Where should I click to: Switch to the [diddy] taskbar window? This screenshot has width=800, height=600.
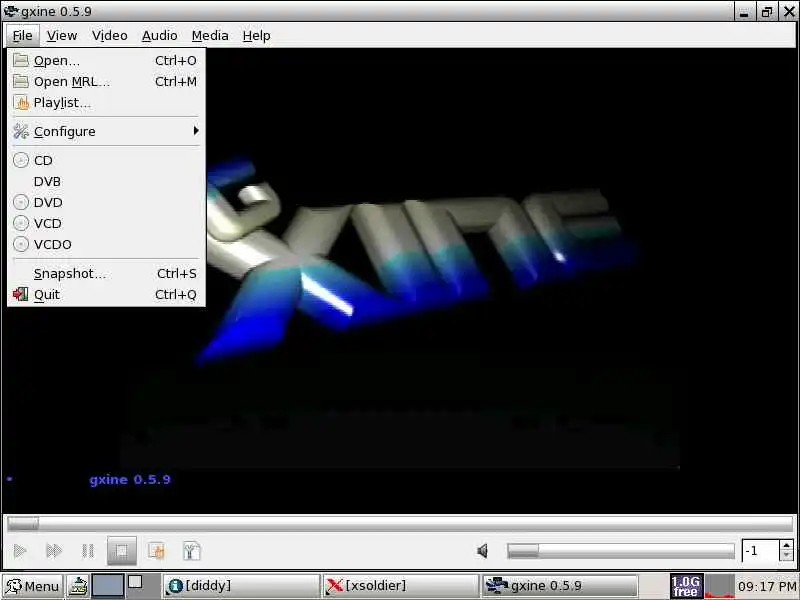(x=242, y=586)
